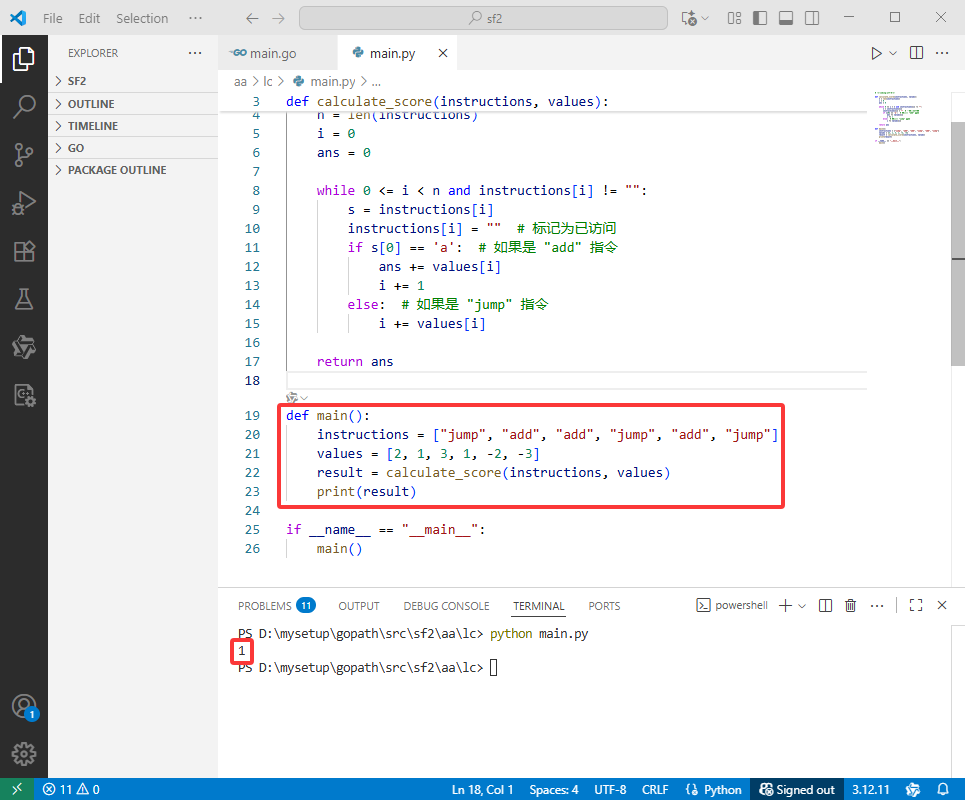Change encoding via UTF-8 status item
This screenshot has height=800, width=965.
610,790
